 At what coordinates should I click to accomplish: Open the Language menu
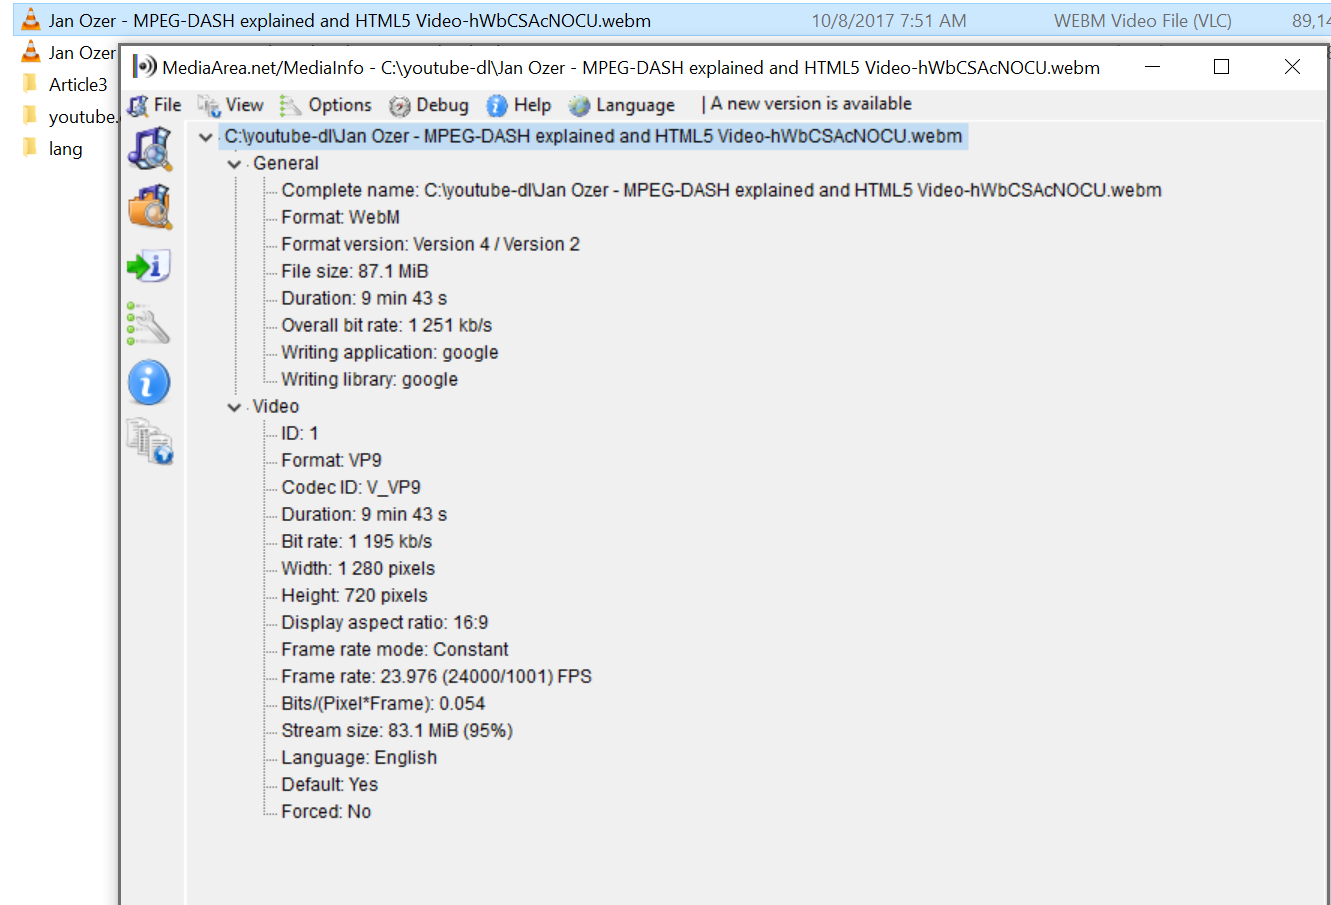622,104
